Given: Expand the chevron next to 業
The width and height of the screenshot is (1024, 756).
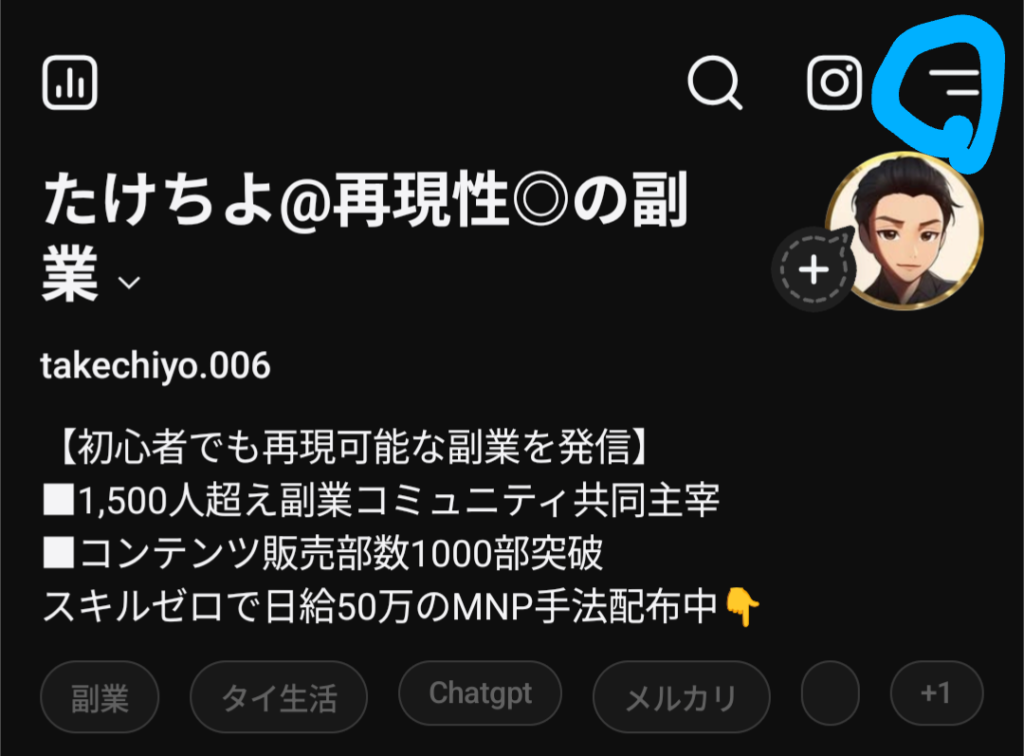Looking at the screenshot, I should coord(129,282).
